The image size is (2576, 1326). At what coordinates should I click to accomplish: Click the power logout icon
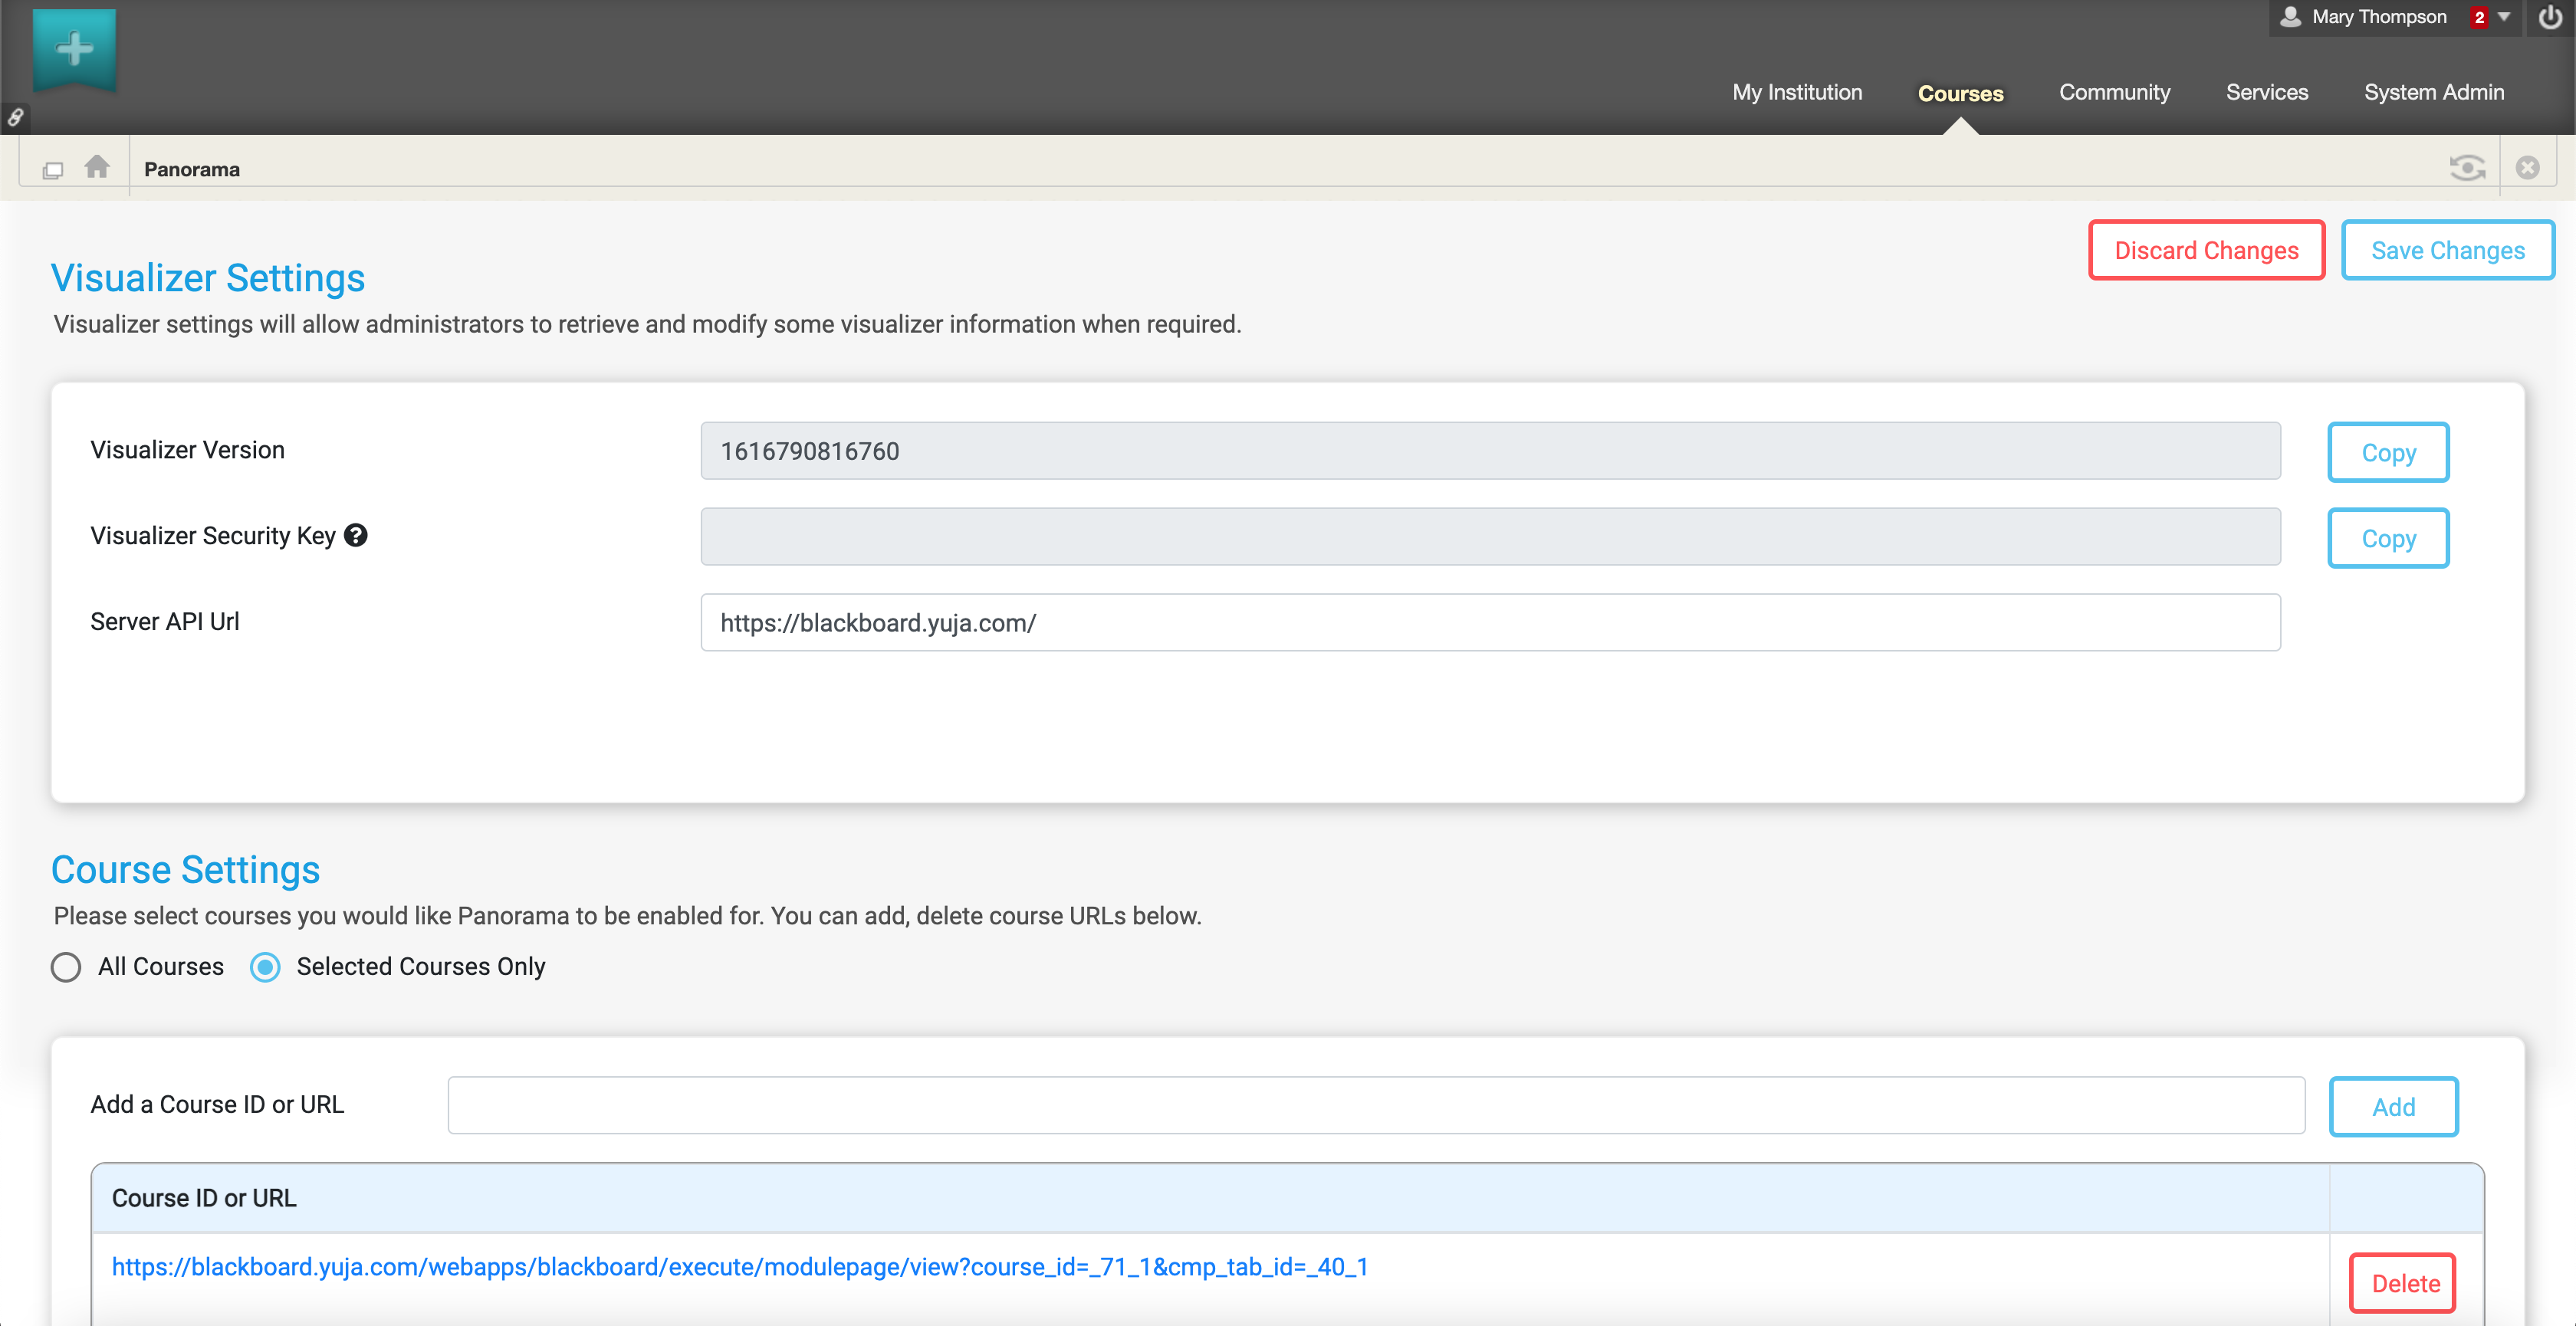tap(2550, 17)
